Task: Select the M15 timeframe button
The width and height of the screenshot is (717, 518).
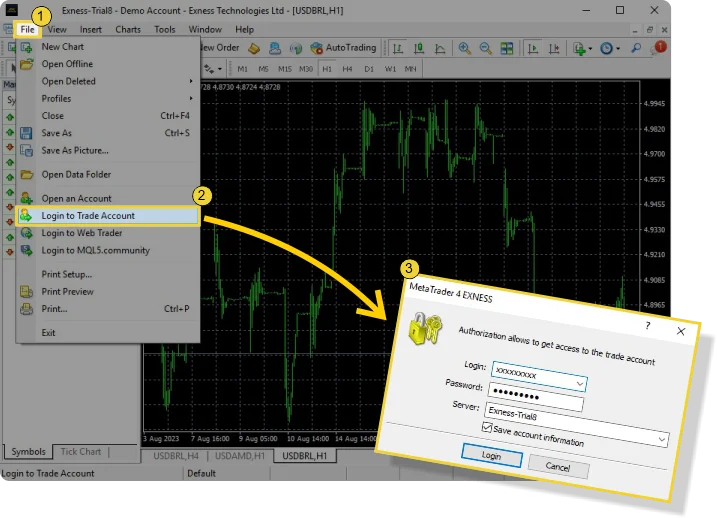Action: 285,69
